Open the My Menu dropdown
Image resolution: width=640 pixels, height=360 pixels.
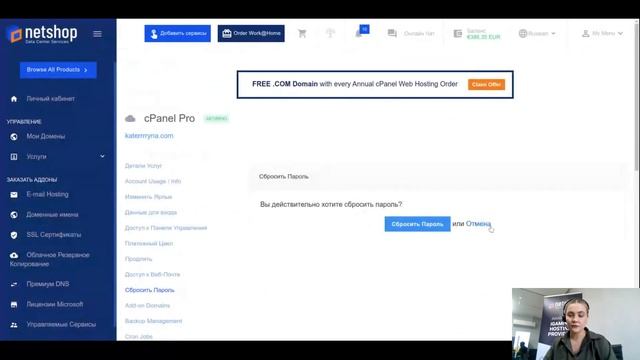[x=602, y=33]
